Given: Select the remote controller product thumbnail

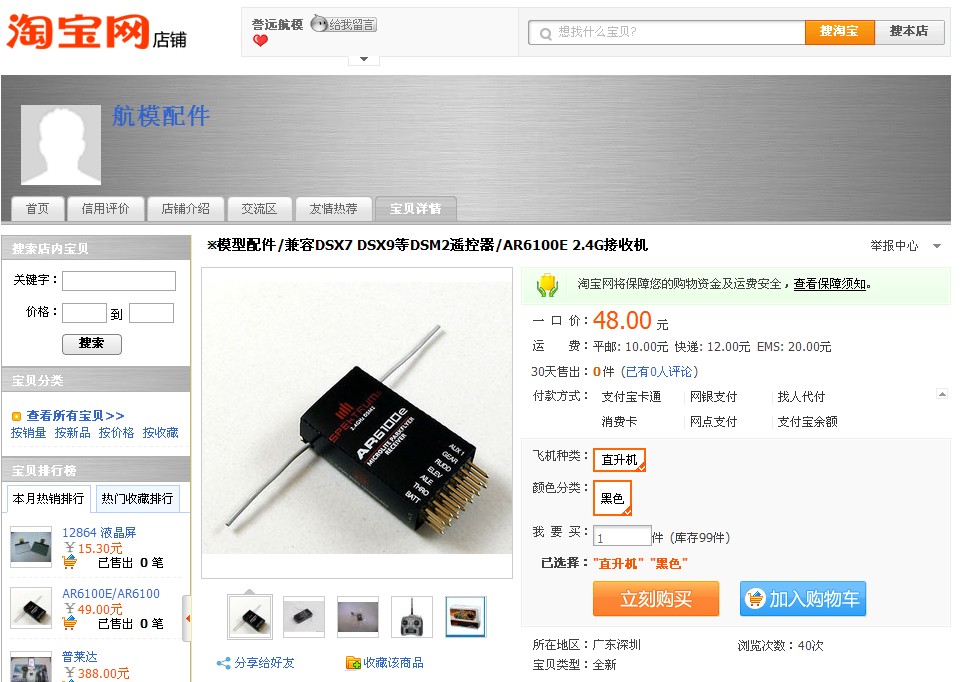Looking at the screenshot, I should click(411, 617).
